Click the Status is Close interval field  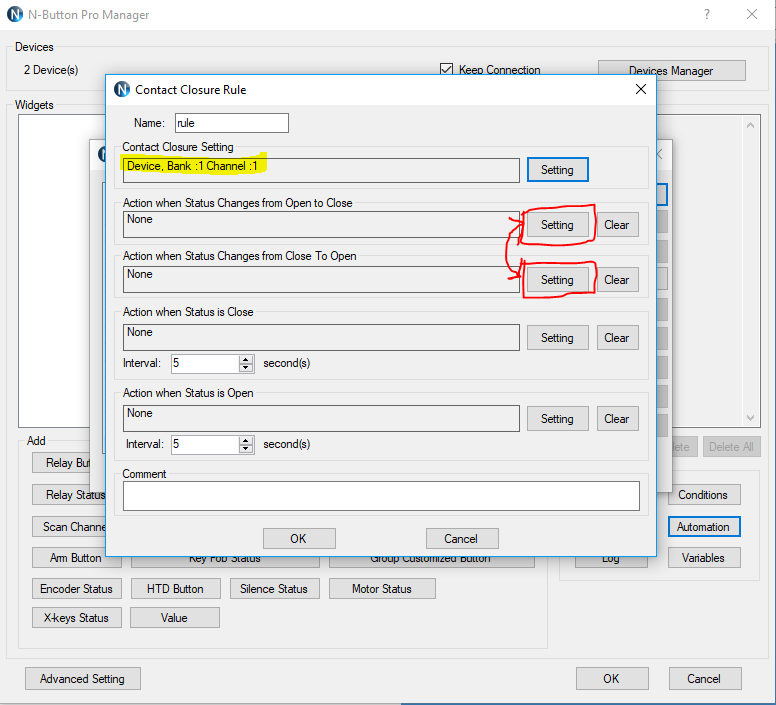click(205, 363)
